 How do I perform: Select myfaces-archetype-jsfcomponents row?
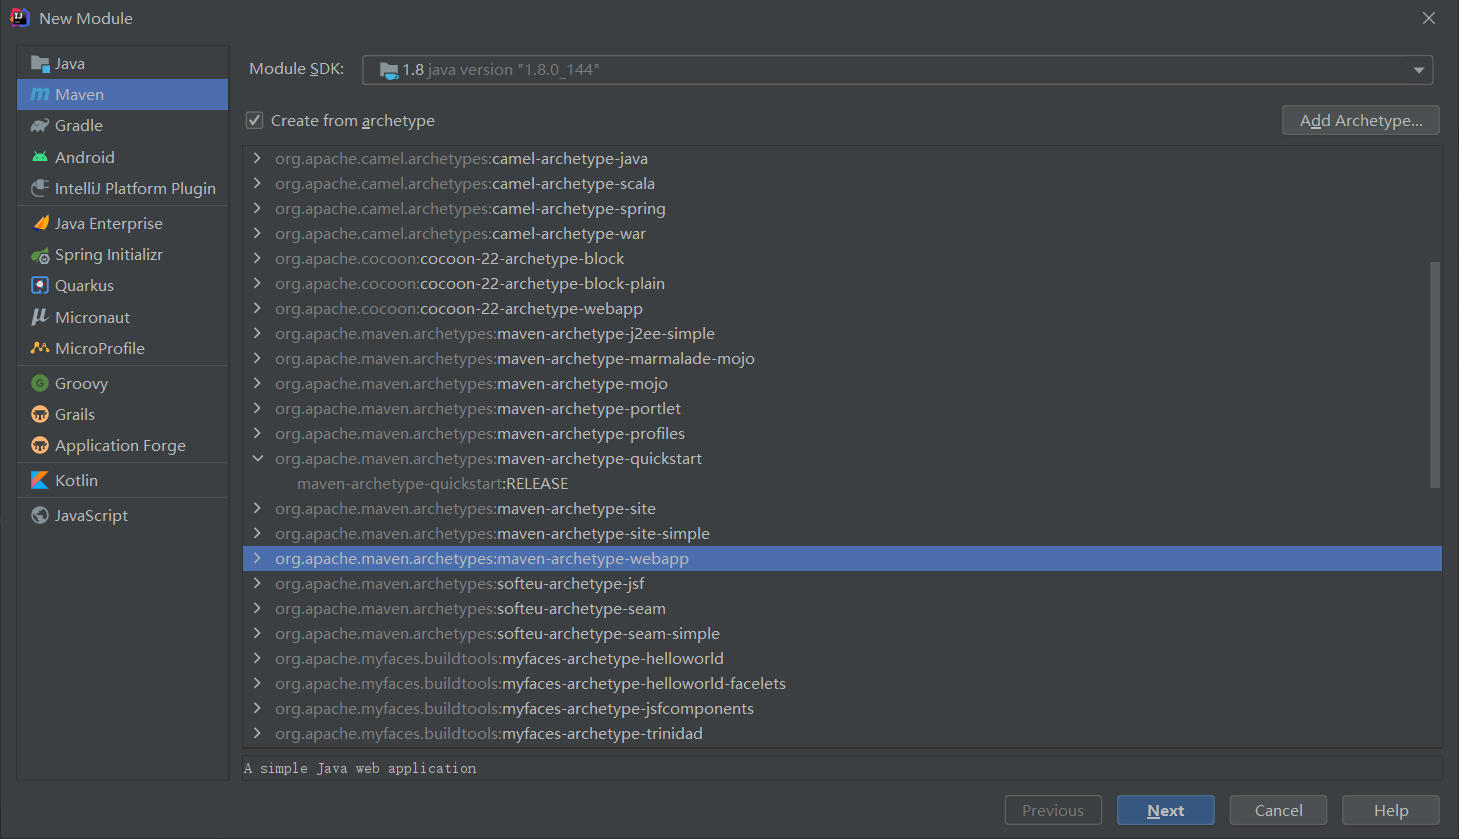(842, 708)
